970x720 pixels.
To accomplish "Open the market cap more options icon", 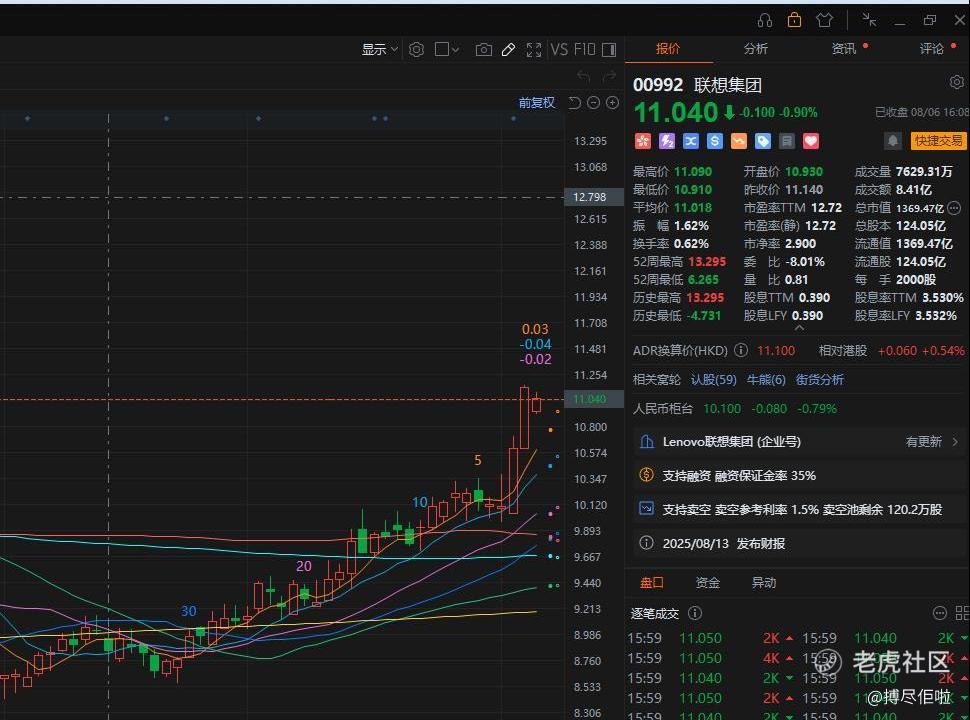I will point(955,208).
